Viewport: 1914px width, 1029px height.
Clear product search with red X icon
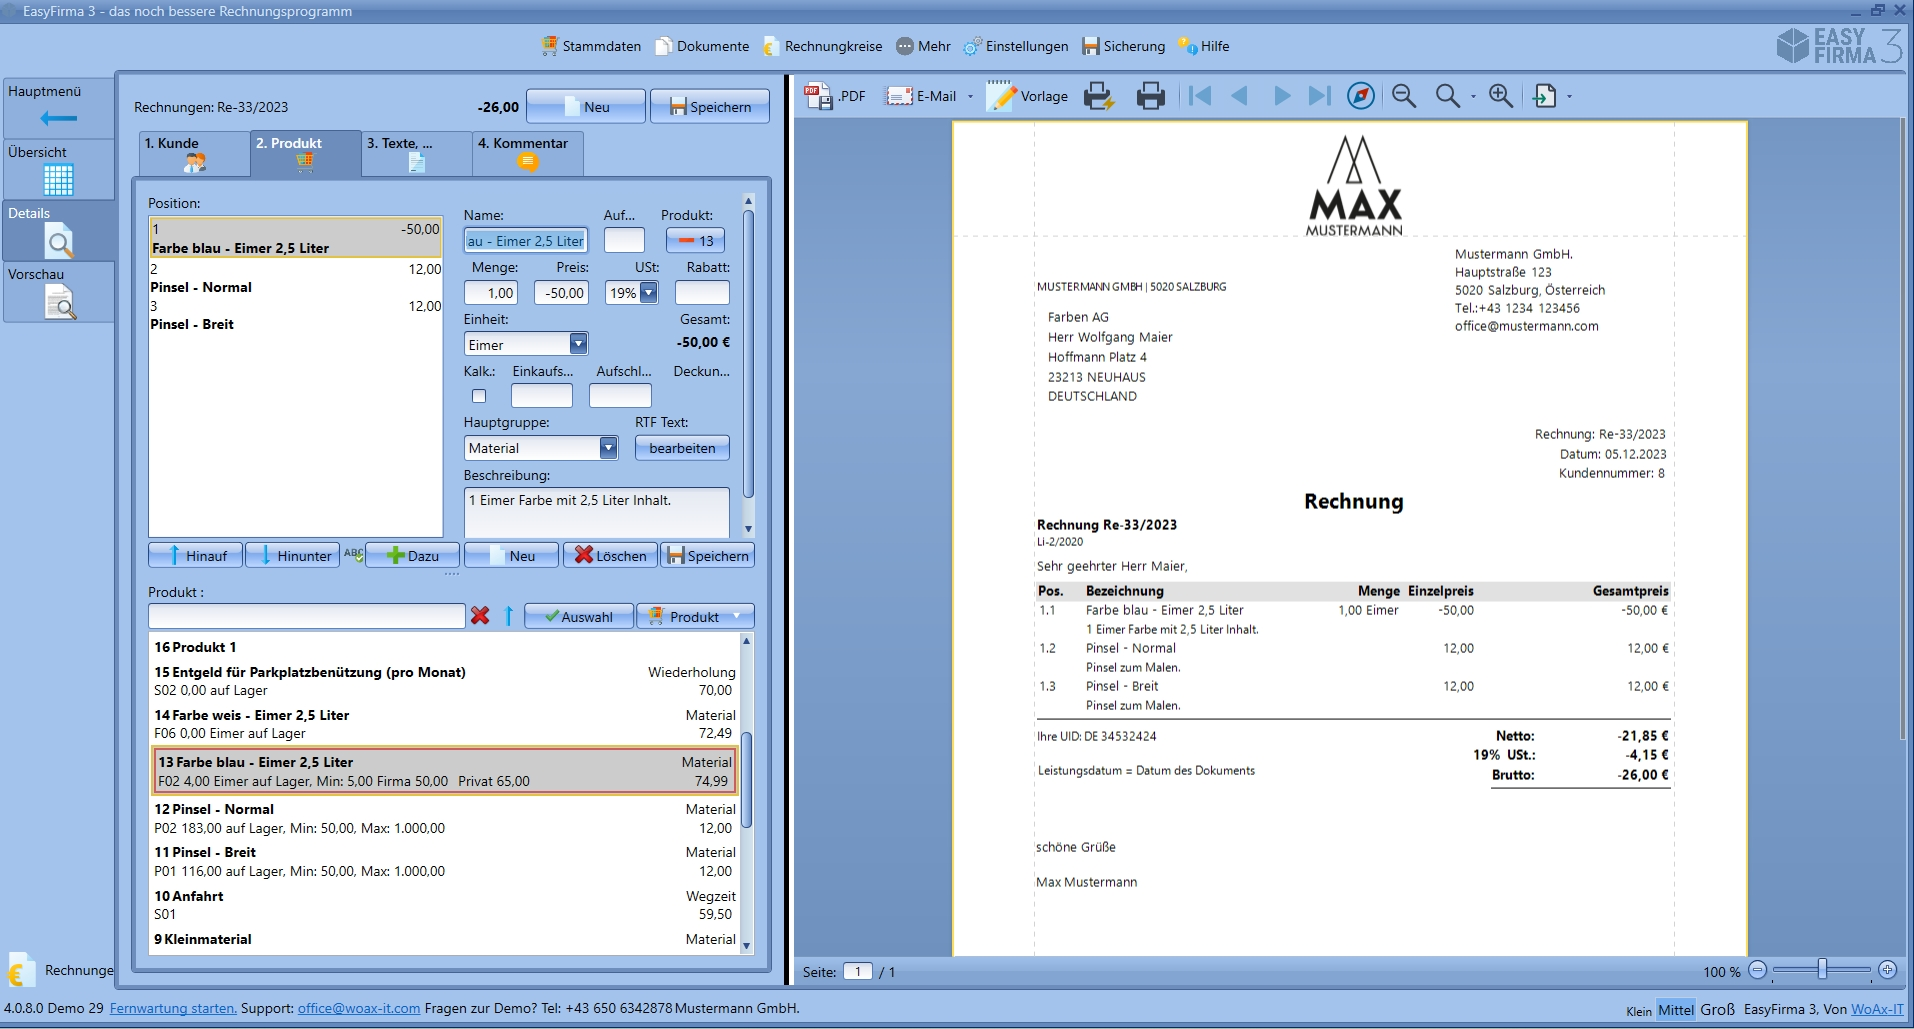pos(480,616)
